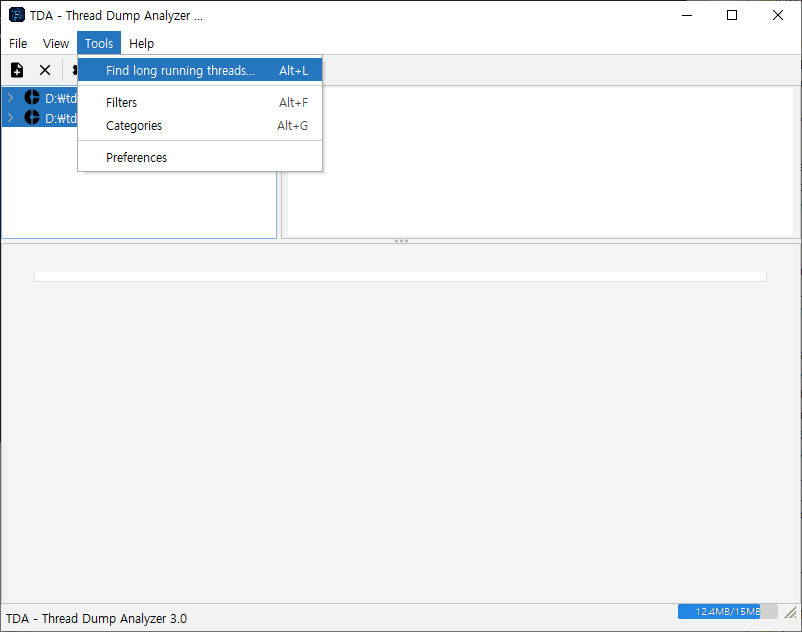Click the first thread dump file icon

pos(32,98)
